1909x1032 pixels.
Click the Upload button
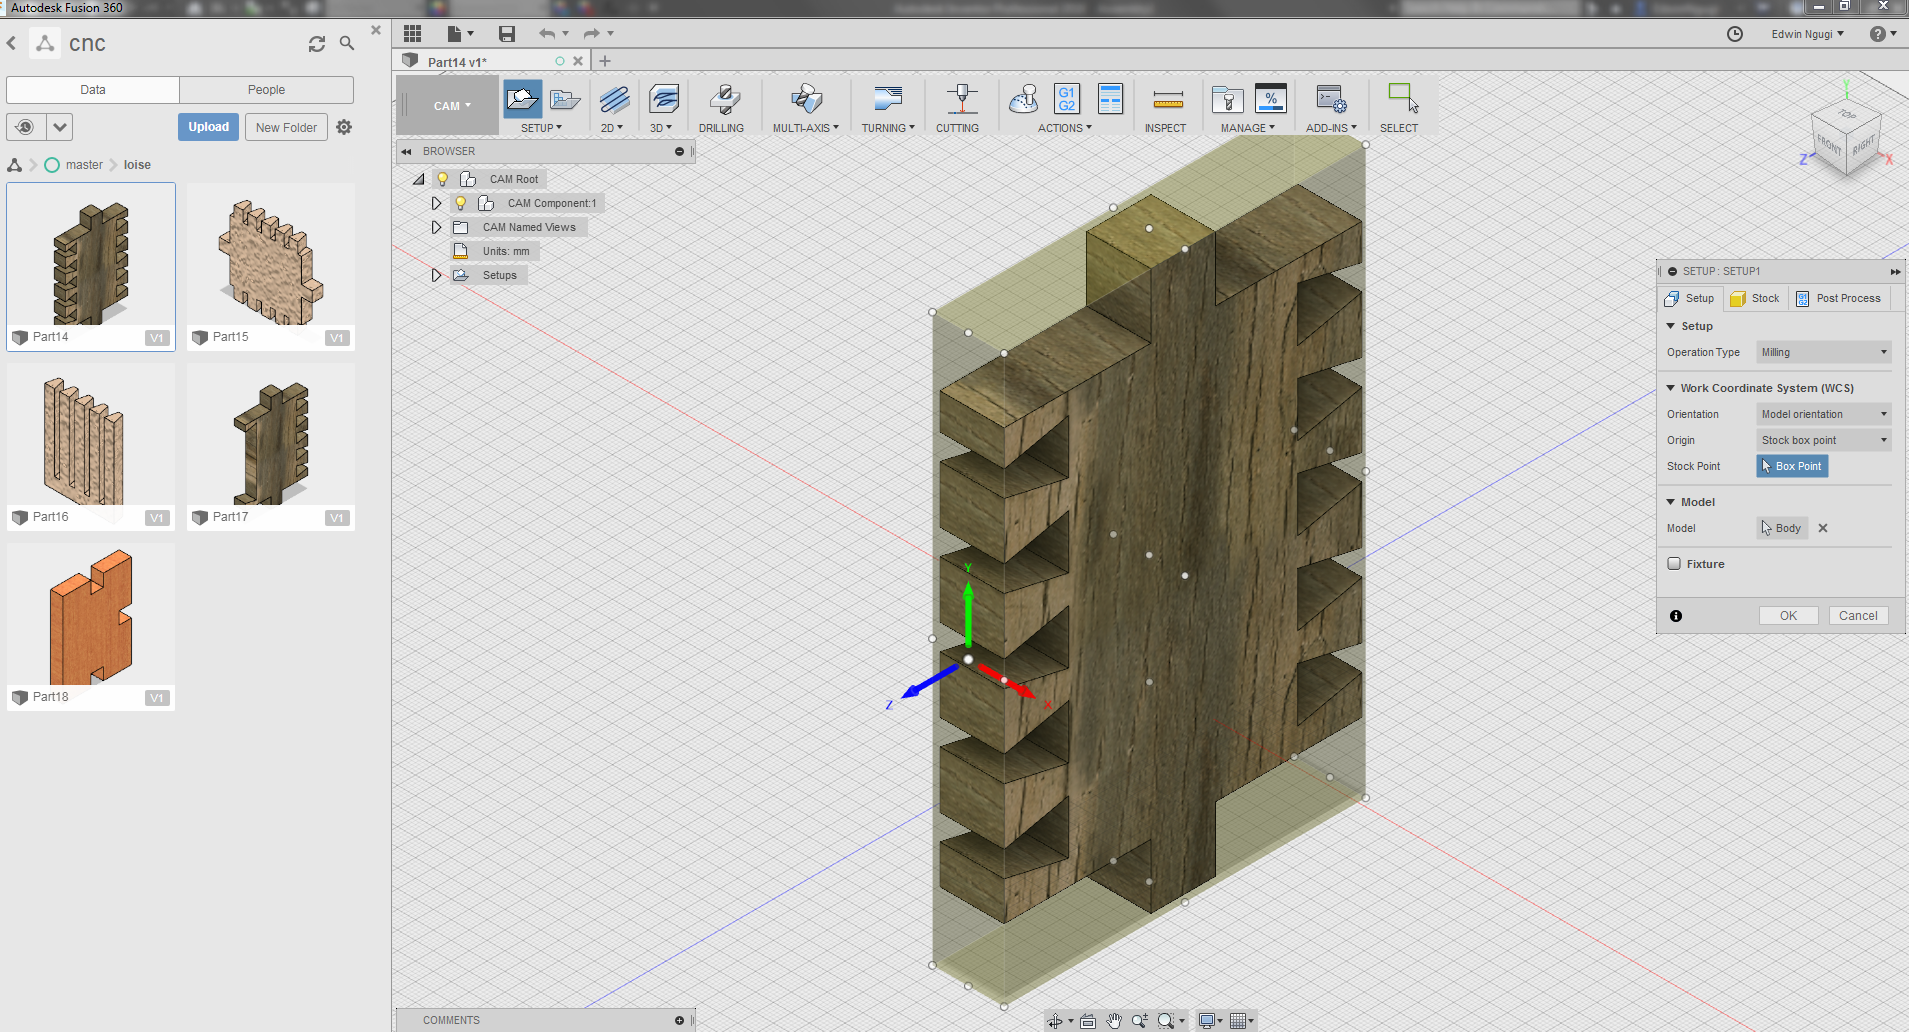(x=208, y=127)
